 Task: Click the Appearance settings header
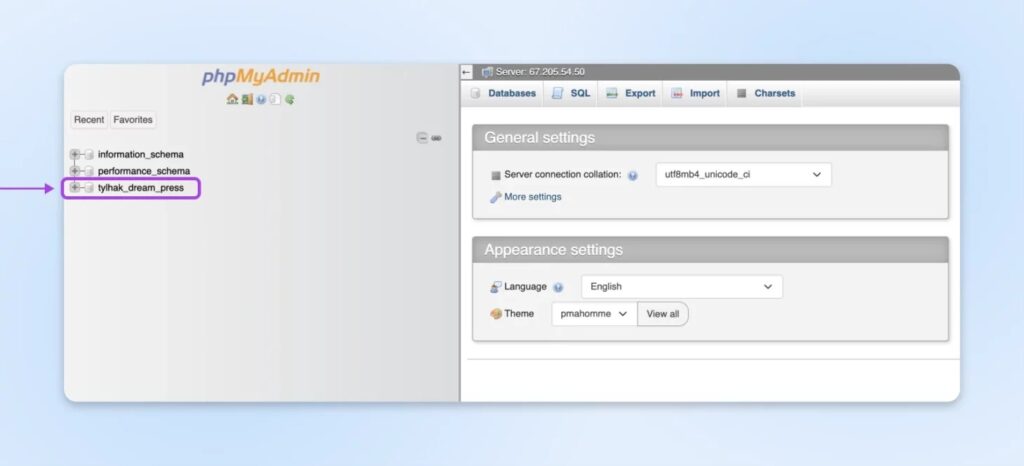tap(710, 250)
